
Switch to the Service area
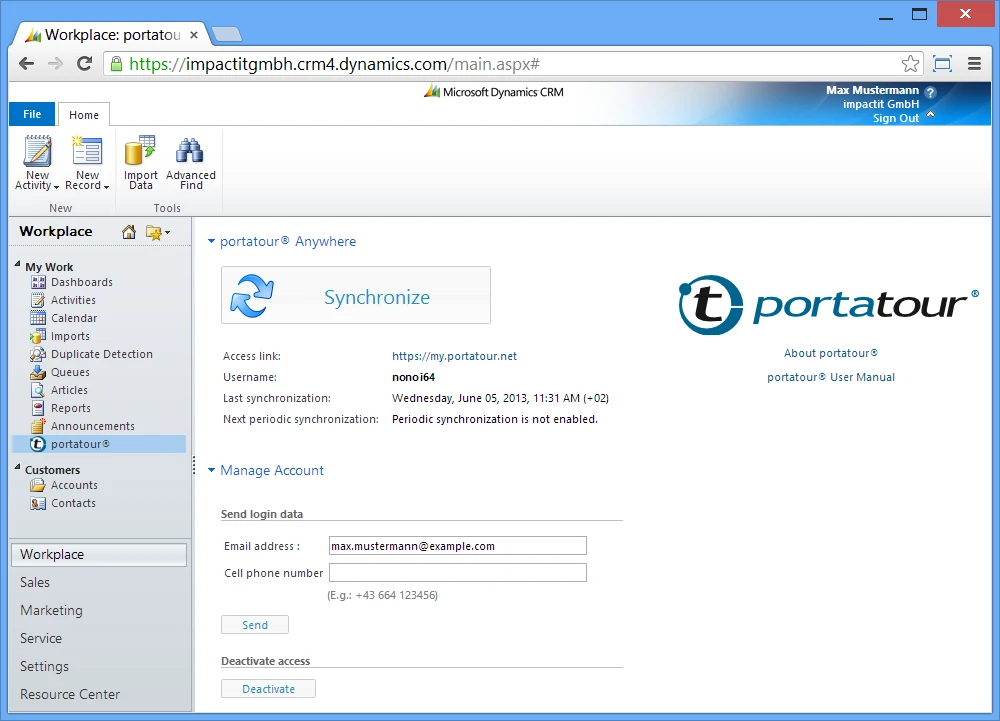41,638
